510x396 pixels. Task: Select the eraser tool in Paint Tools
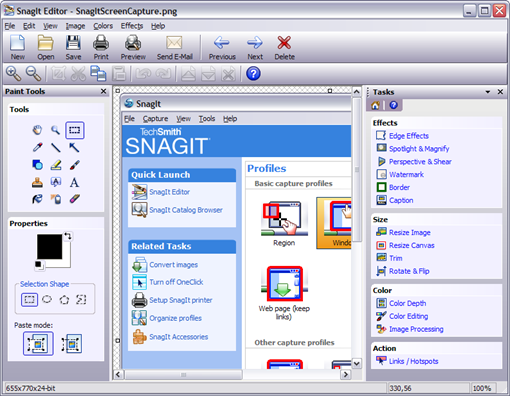click(74, 199)
